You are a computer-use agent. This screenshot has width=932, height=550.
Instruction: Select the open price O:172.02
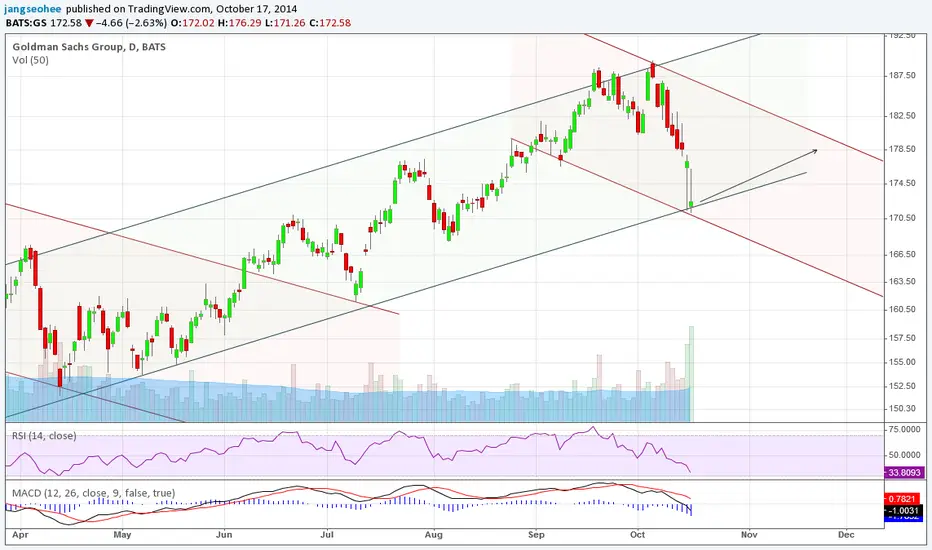[x=192, y=23]
